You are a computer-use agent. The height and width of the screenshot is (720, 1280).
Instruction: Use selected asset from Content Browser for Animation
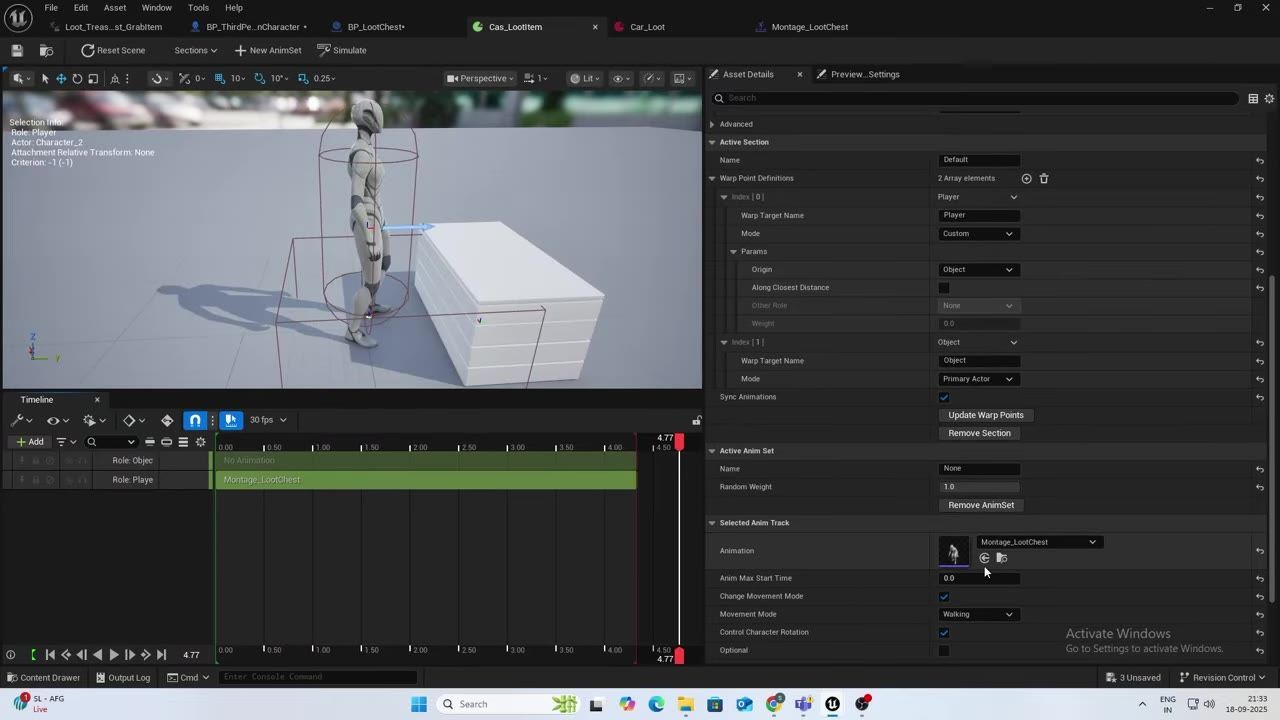pos(985,558)
